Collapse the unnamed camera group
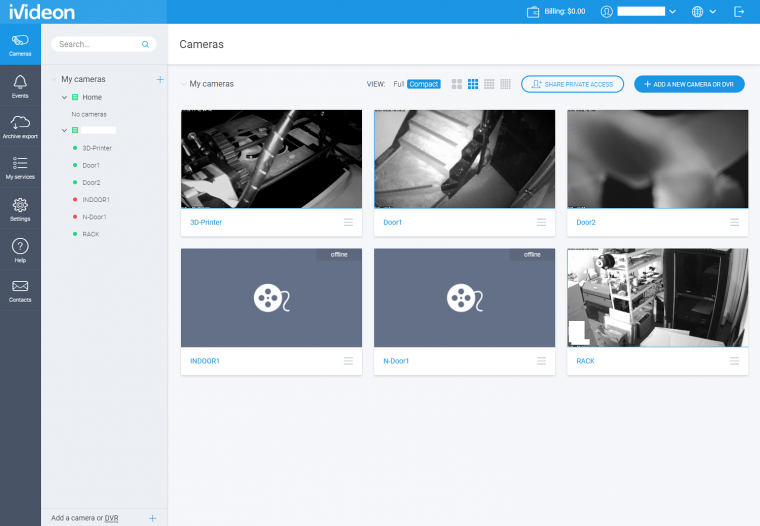This screenshot has height=526, width=760. click(x=64, y=130)
